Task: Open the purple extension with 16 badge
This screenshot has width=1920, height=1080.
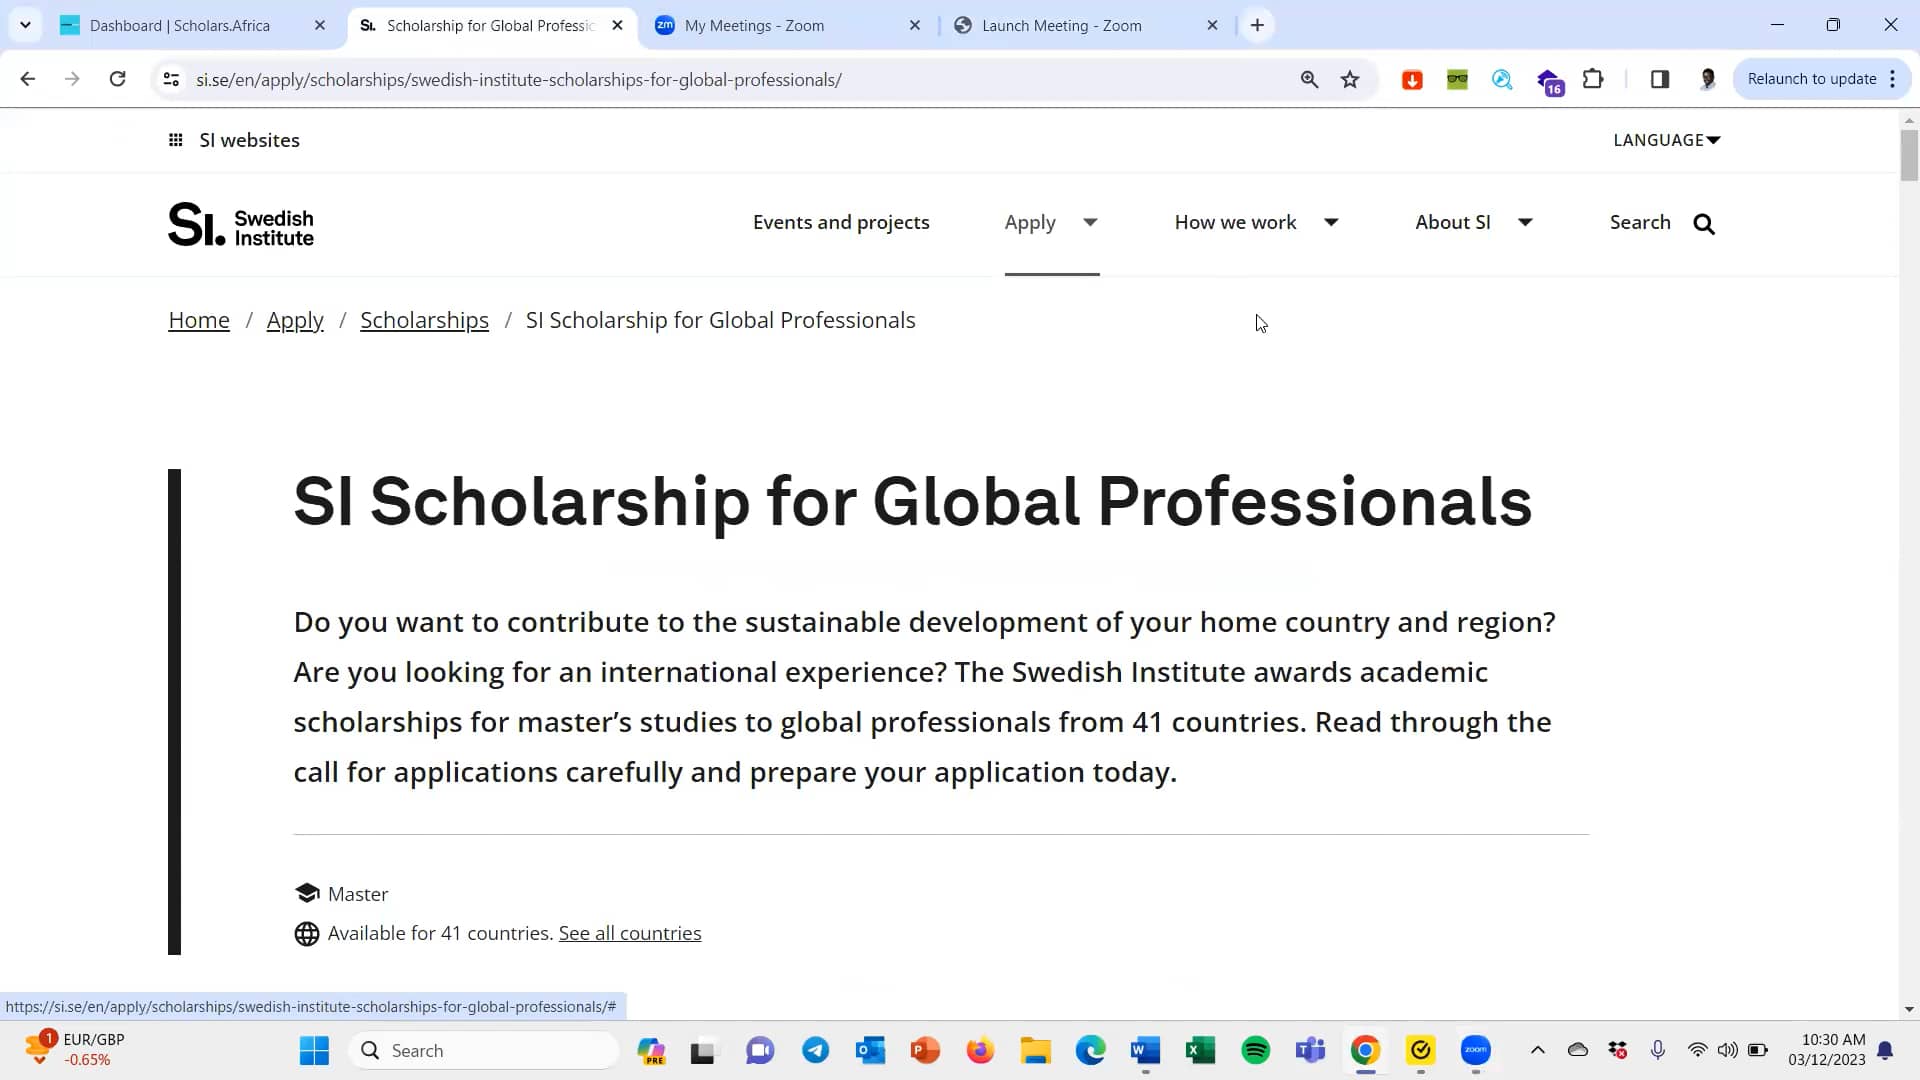Action: coord(1549,81)
